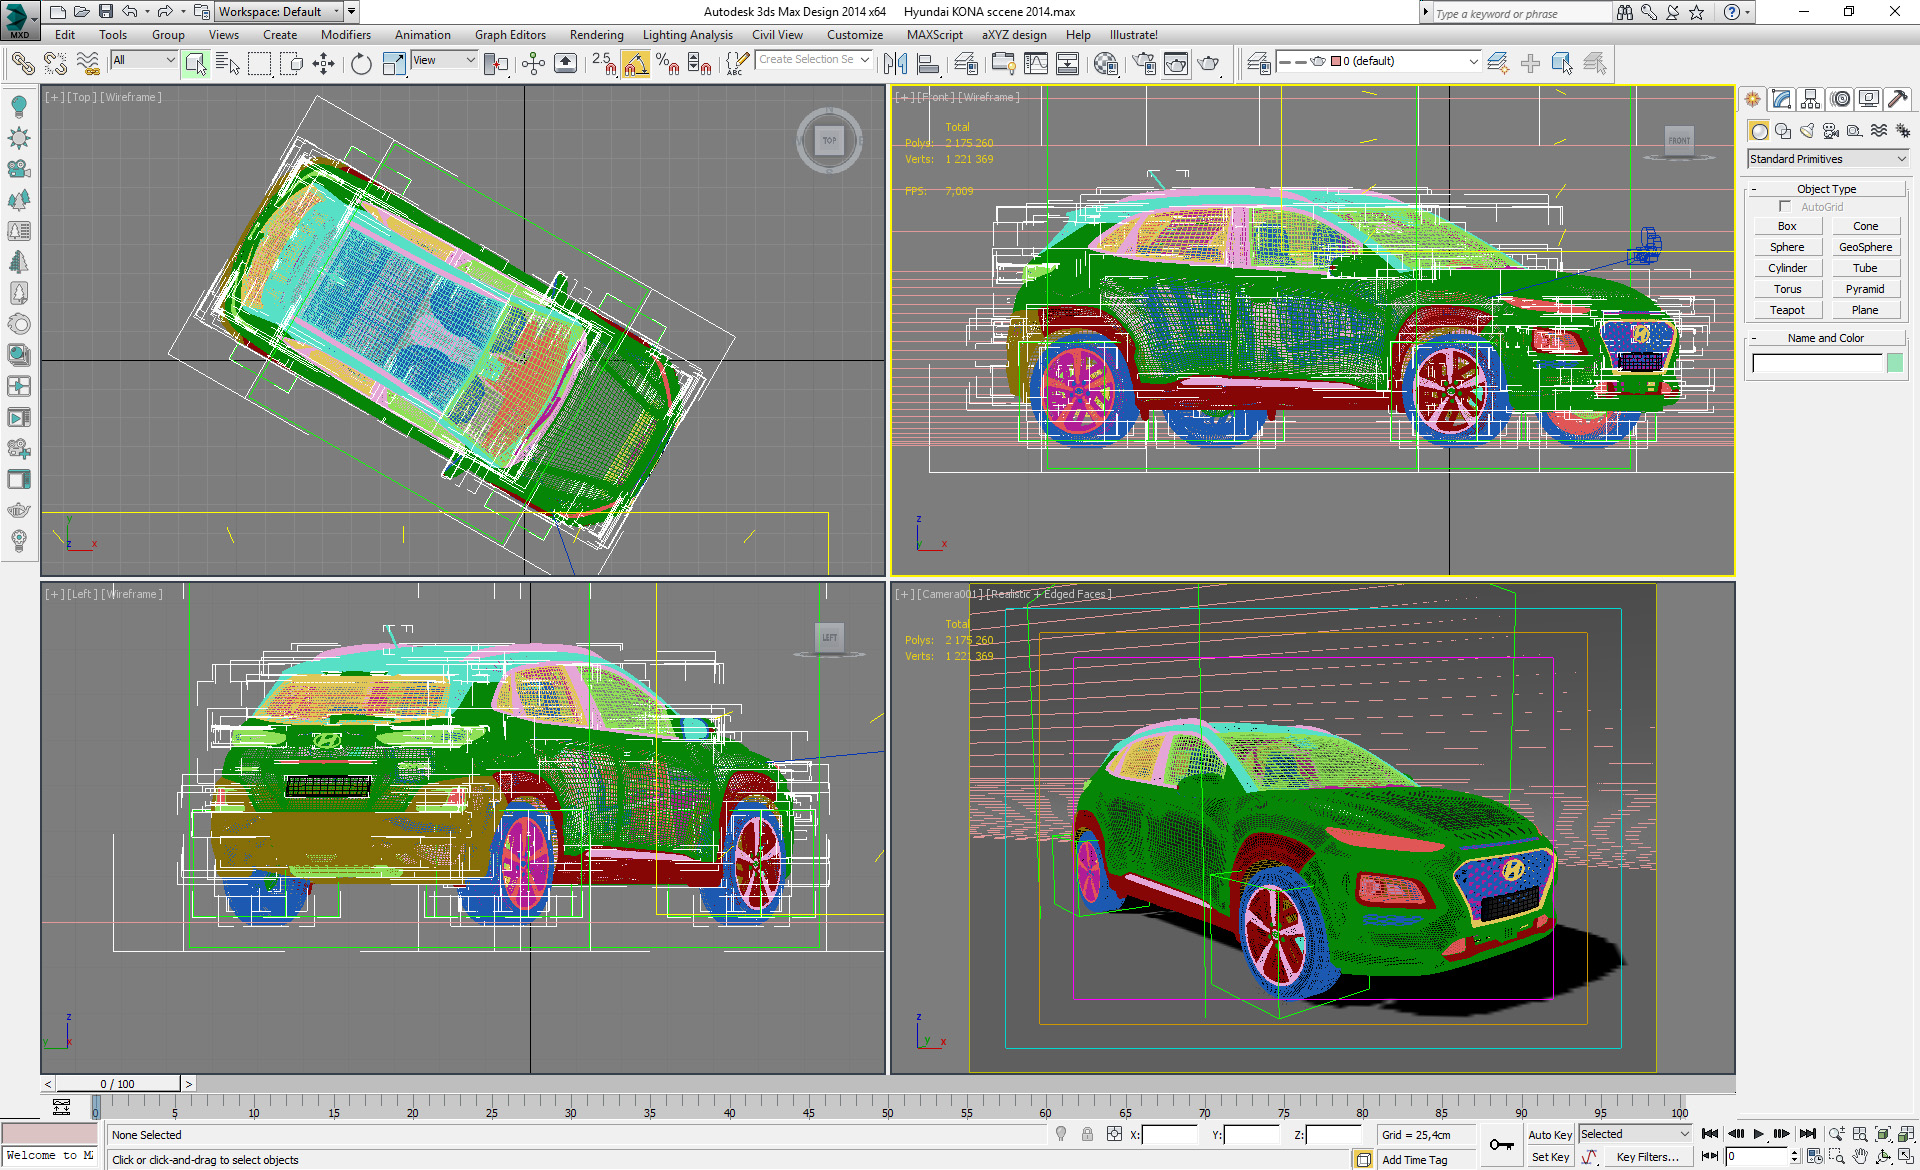Image resolution: width=1920 pixels, height=1170 pixels.
Task: Click the Align tool icon
Action: coord(929,64)
